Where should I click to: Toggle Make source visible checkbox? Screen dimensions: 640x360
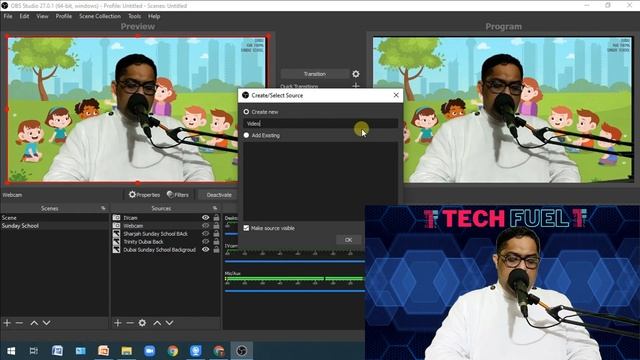click(246, 228)
